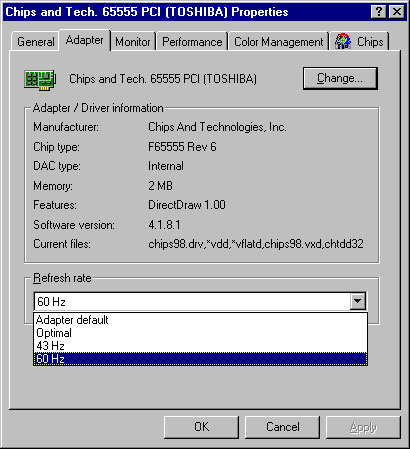410x449 pixels.
Task: Click the Cancel button
Action: pos(282,427)
